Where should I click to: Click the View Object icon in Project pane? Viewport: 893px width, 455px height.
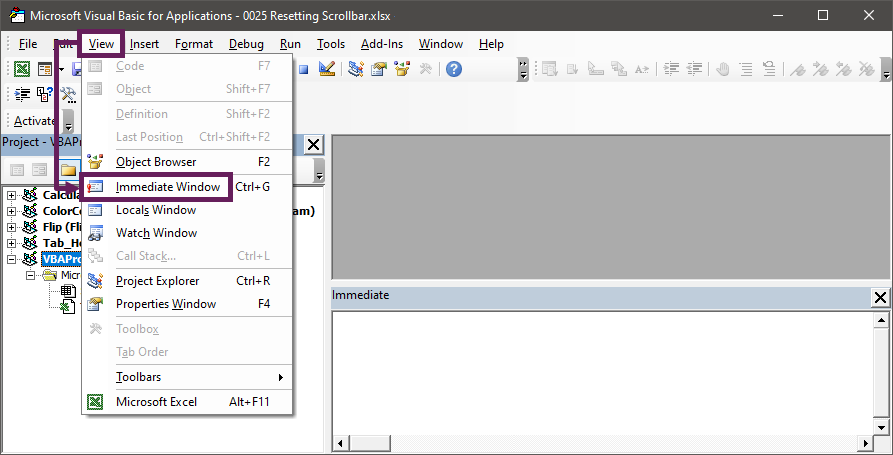pos(40,170)
